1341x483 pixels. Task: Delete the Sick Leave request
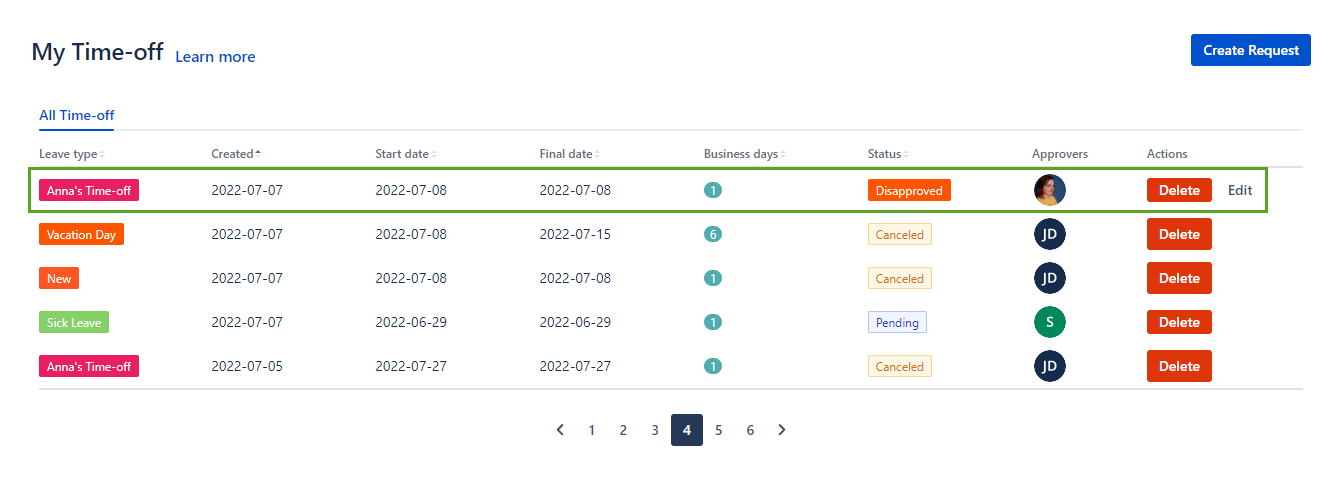tap(1178, 322)
